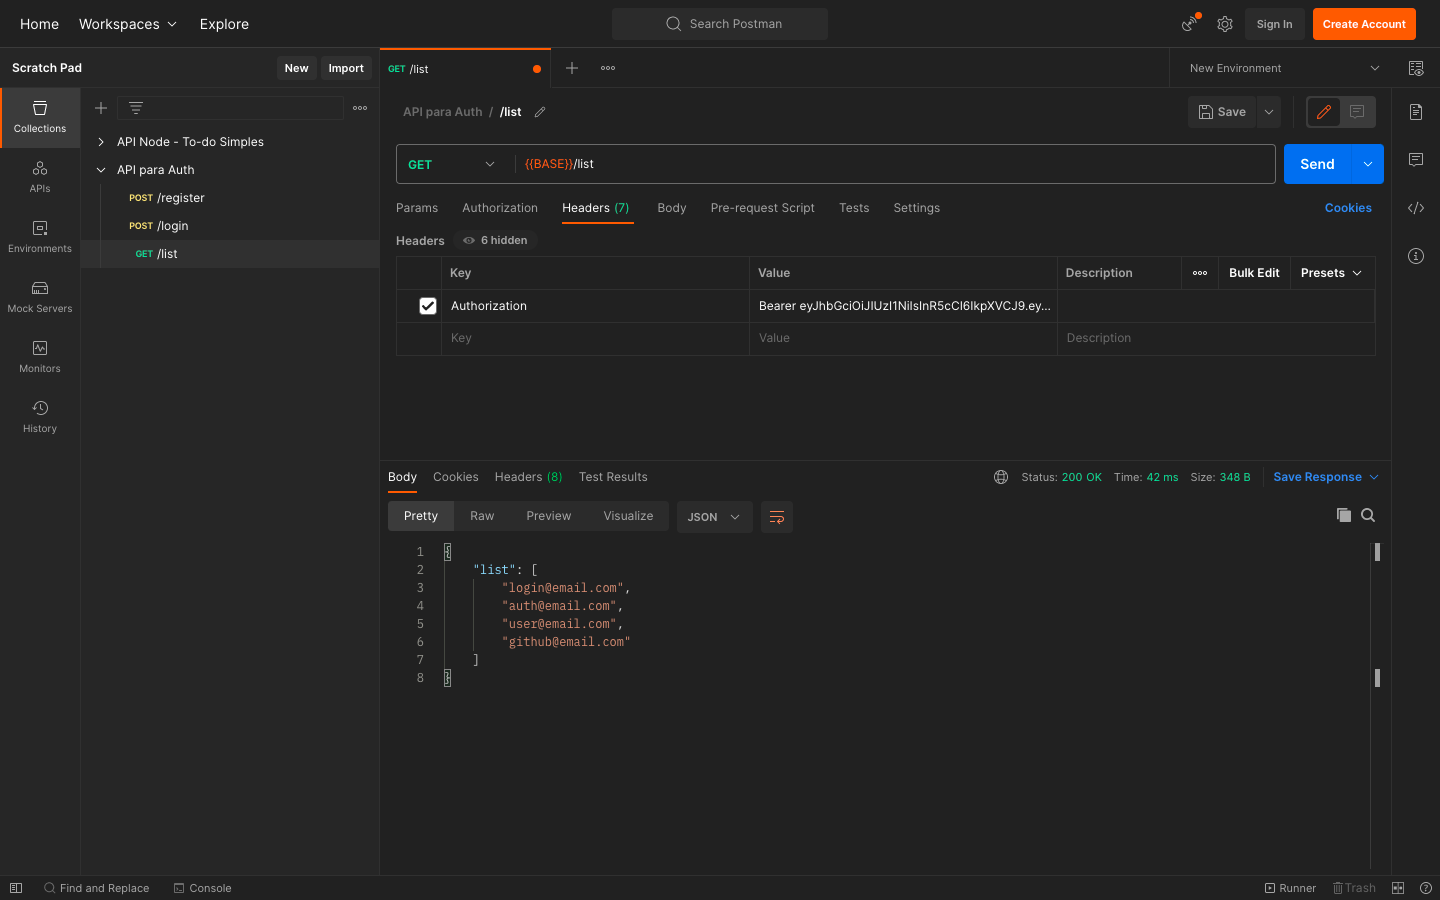
Task: Switch response view to Preview
Action: point(549,516)
